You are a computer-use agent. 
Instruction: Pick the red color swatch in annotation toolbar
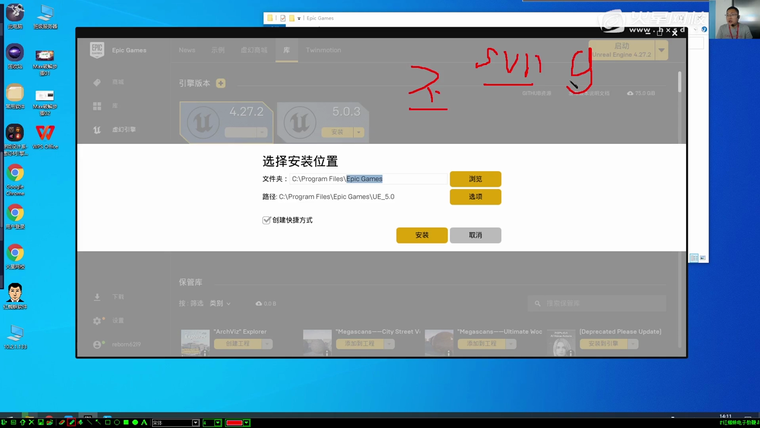point(235,423)
